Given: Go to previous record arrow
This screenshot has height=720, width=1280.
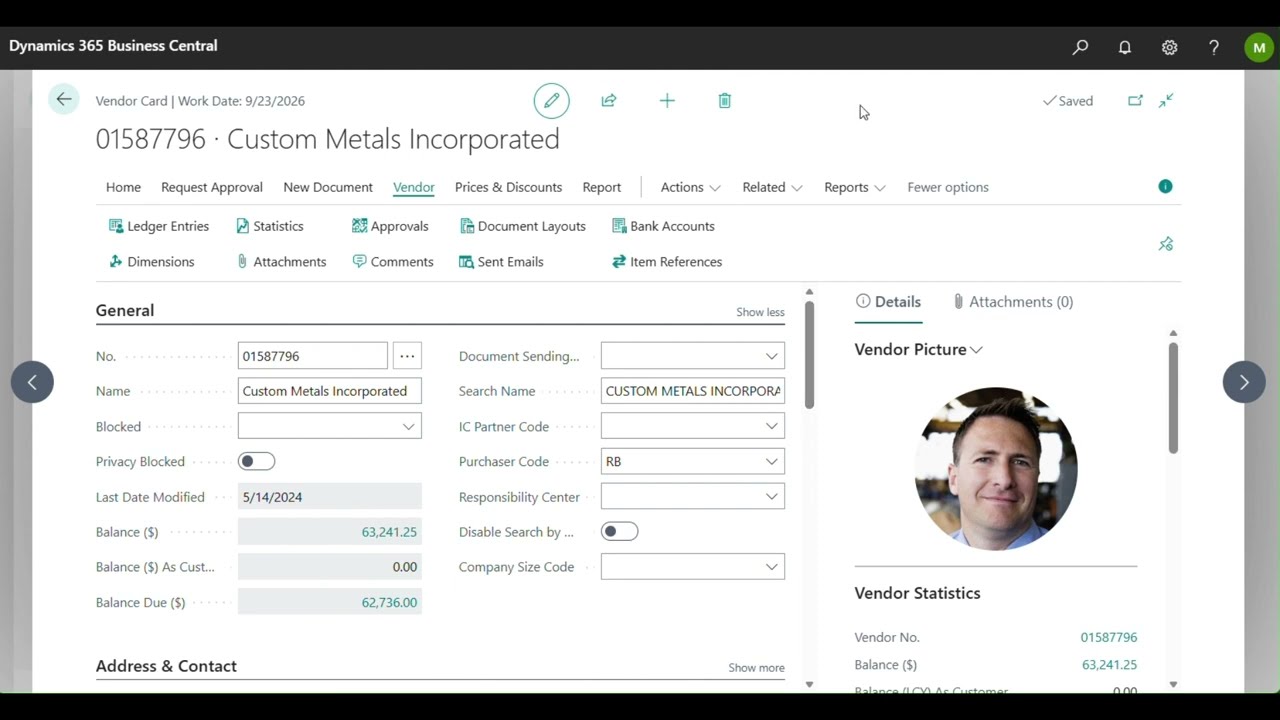Looking at the screenshot, I should [32, 382].
